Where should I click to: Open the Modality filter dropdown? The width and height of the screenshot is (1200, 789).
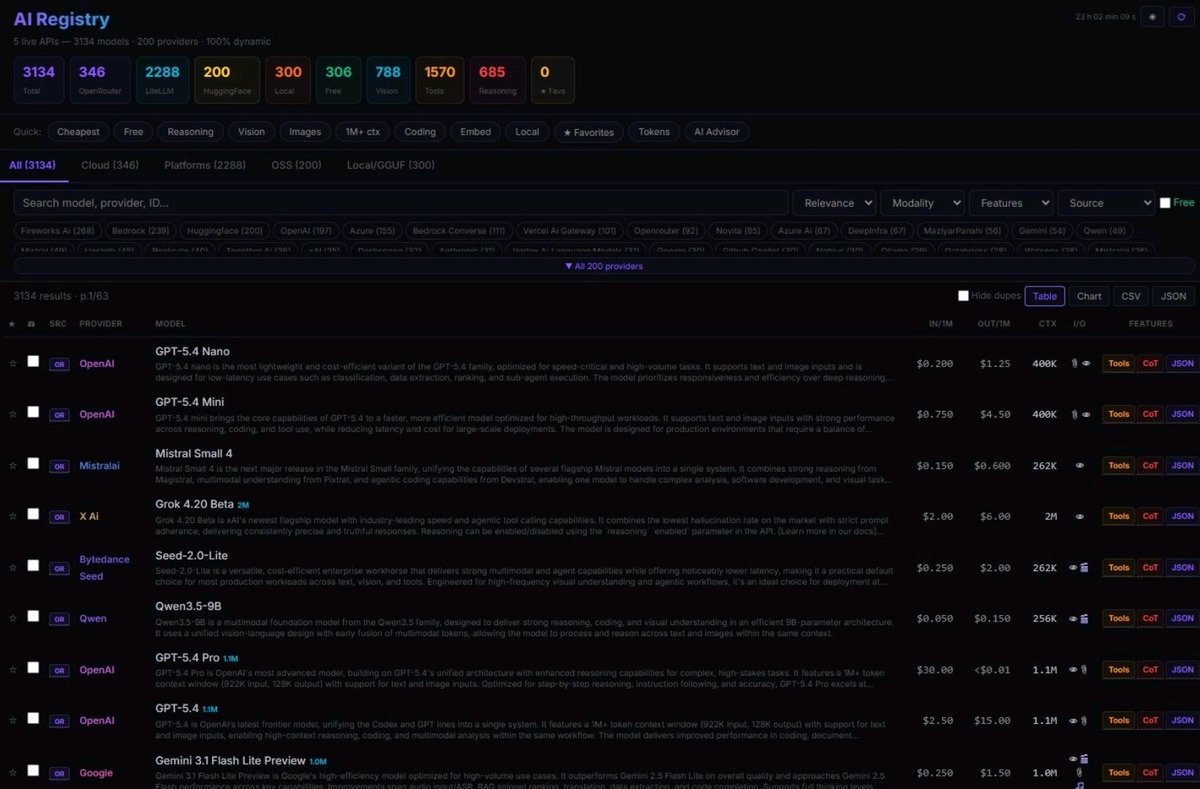coord(922,203)
